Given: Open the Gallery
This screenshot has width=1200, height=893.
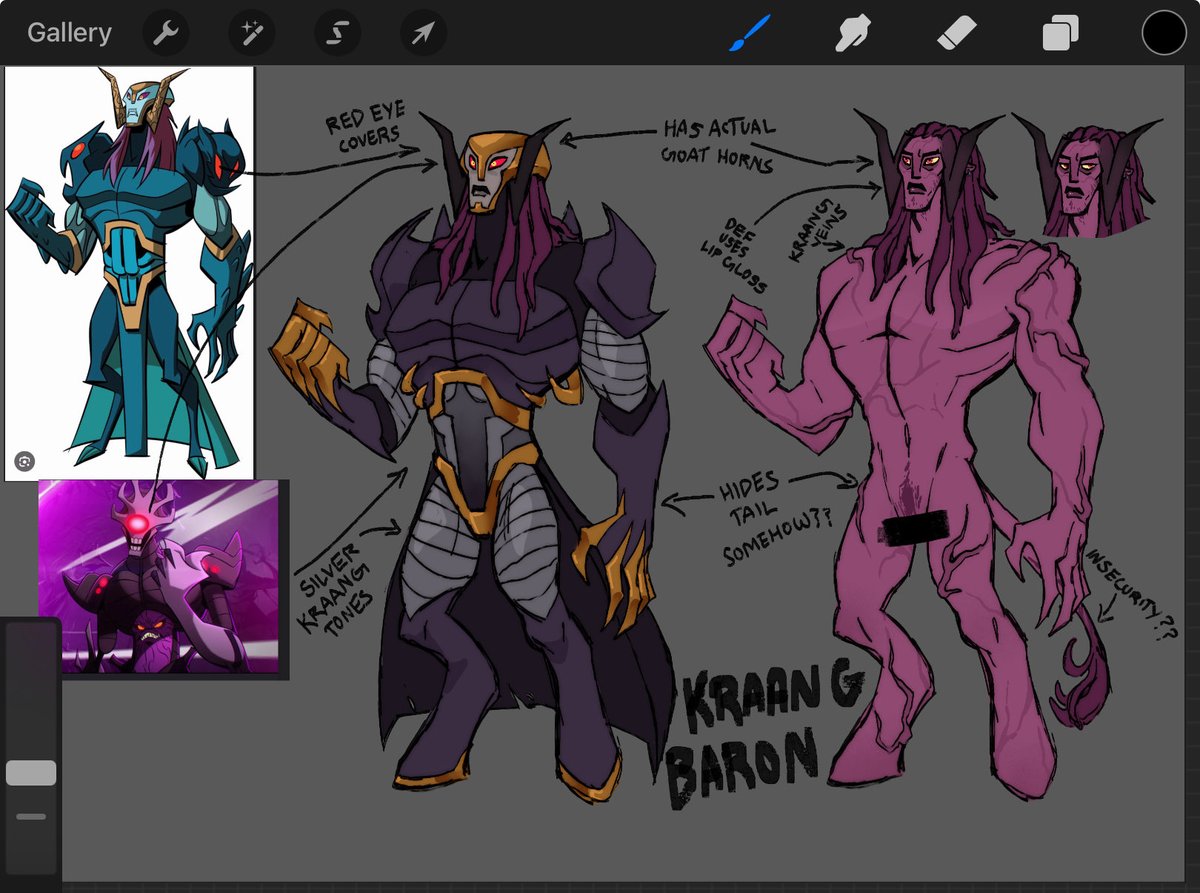Looking at the screenshot, I should tap(69, 33).
